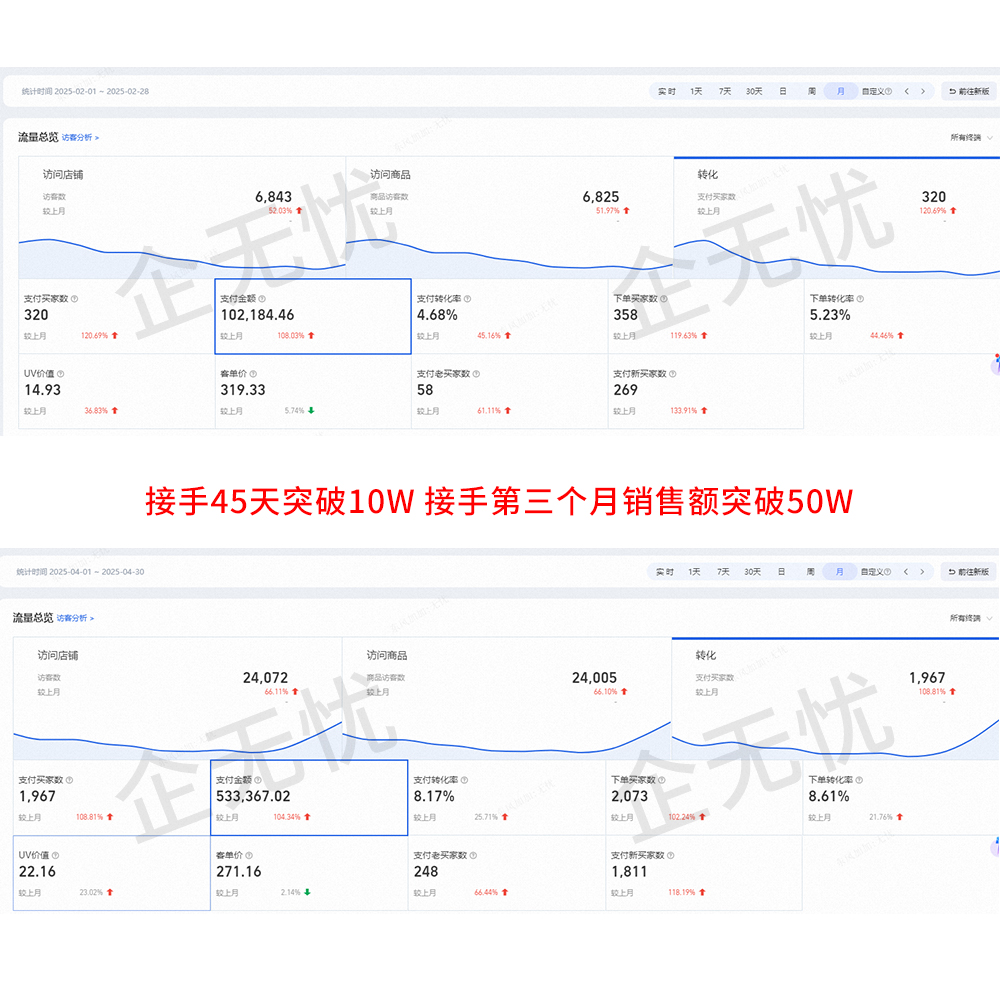Click the left arrow to view previous period

(x=907, y=90)
